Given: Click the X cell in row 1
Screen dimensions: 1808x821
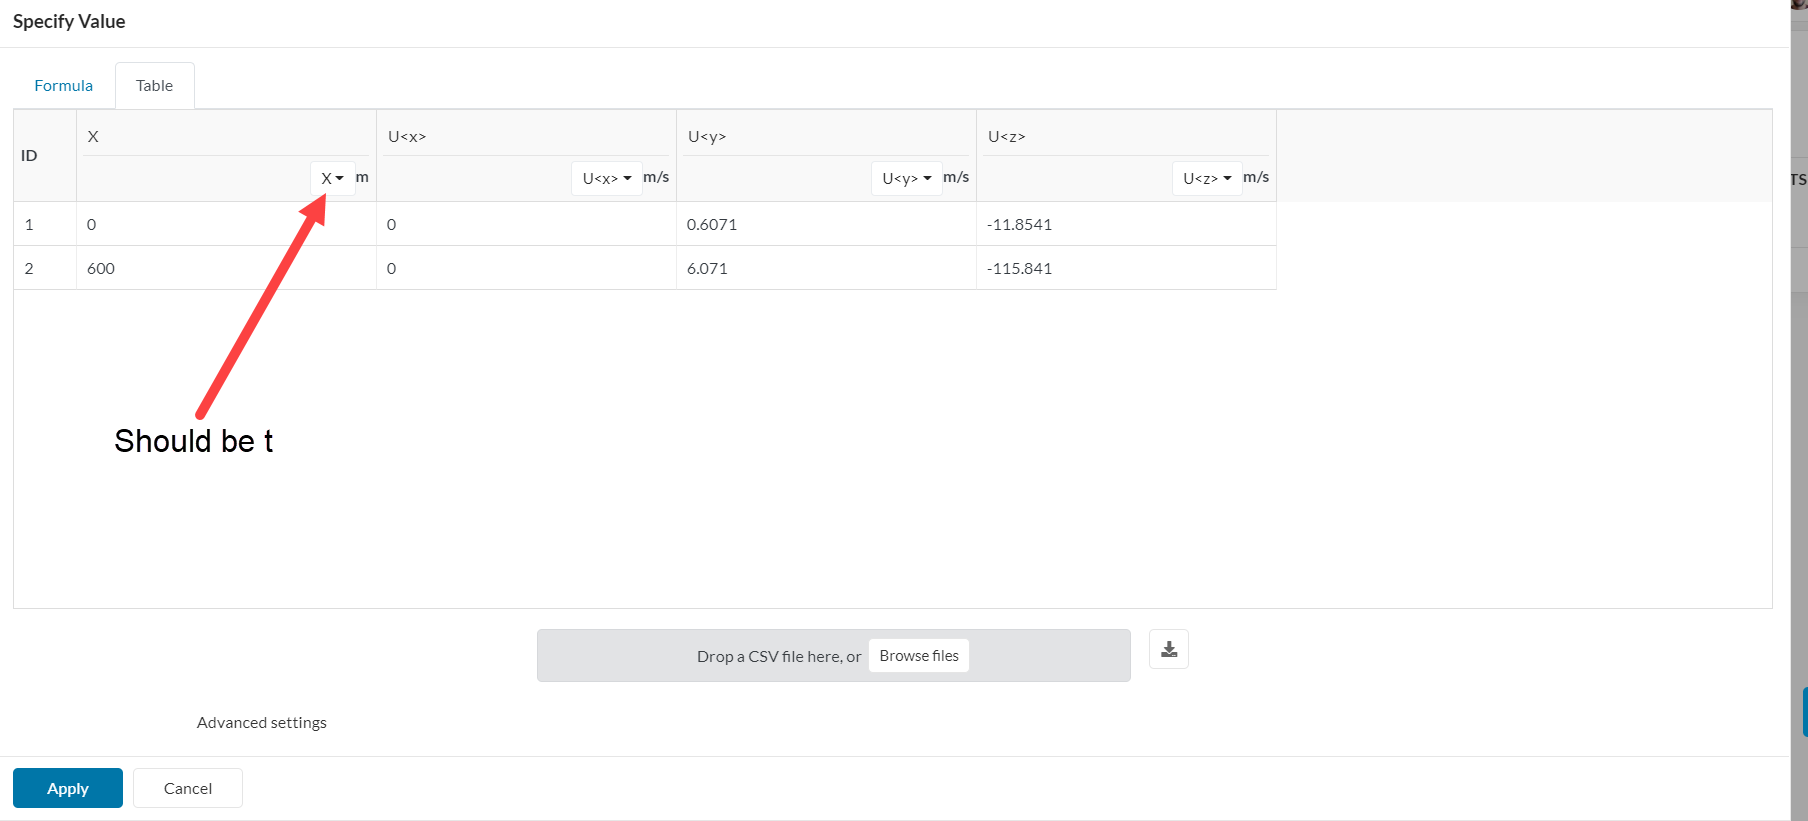Looking at the screenshot, I should pyautogui.click(x=225, y=224).
